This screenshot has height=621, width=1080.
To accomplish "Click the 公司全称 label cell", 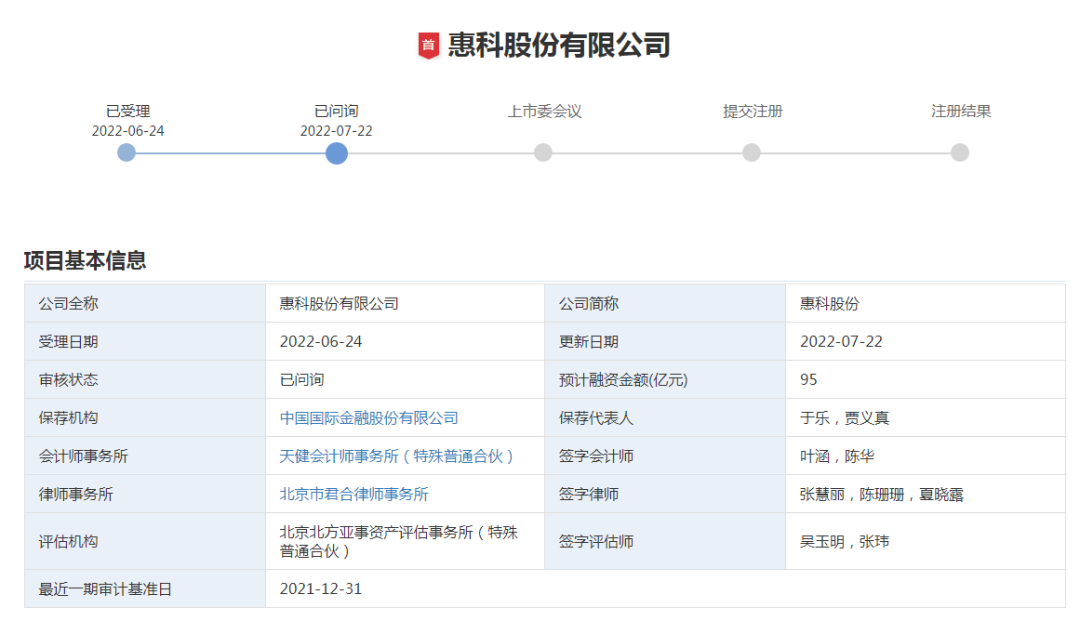I will (x=145, y=304).
